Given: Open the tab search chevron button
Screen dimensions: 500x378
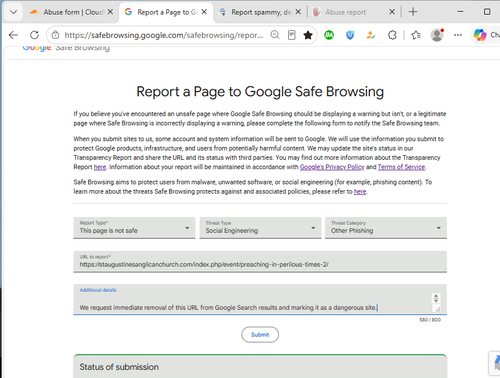Looking at the screenshot, I should coord(13,12).
